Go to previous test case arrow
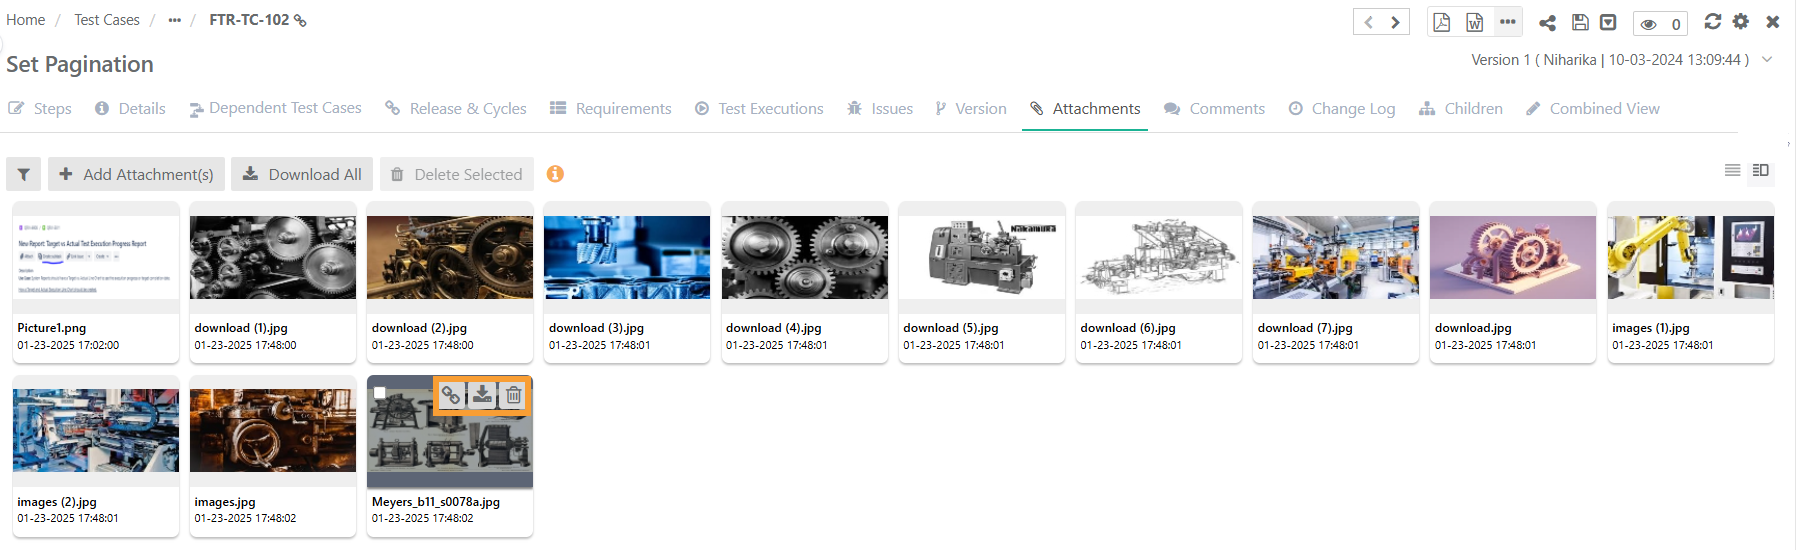Screen dimensions: 1796x550 point(1368,22)
